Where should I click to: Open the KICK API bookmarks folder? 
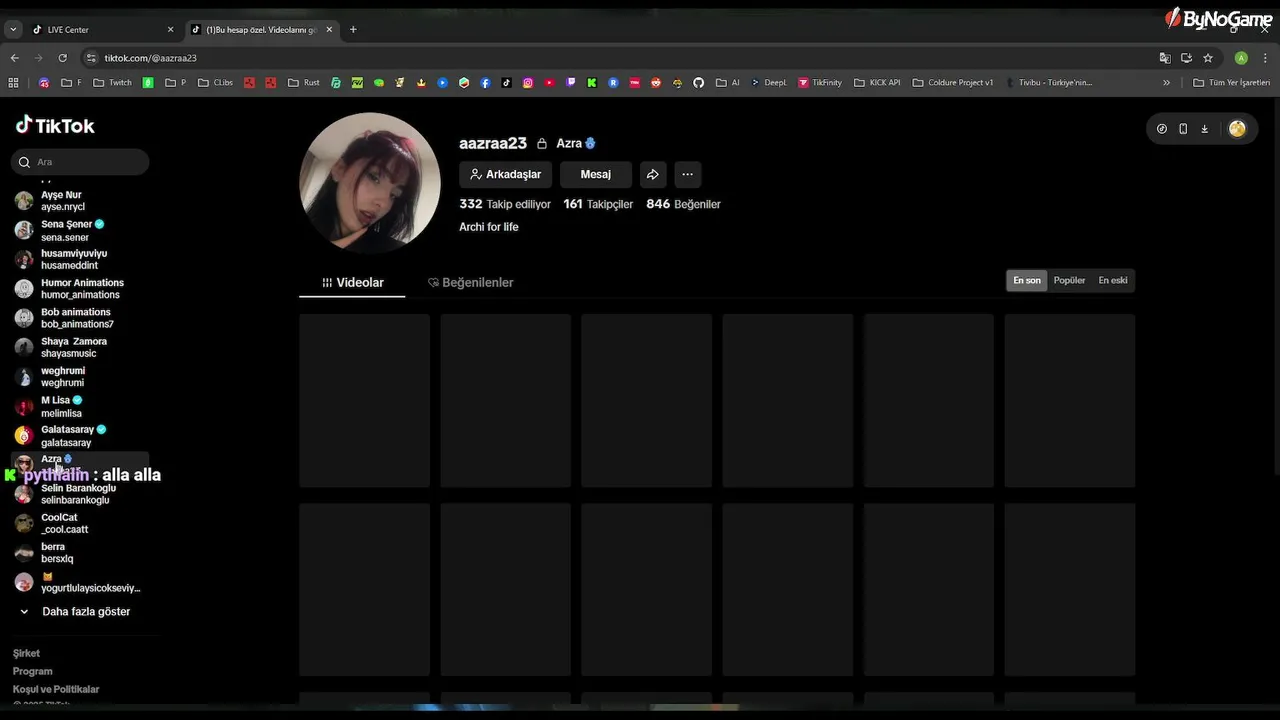(x=877, y=83)
